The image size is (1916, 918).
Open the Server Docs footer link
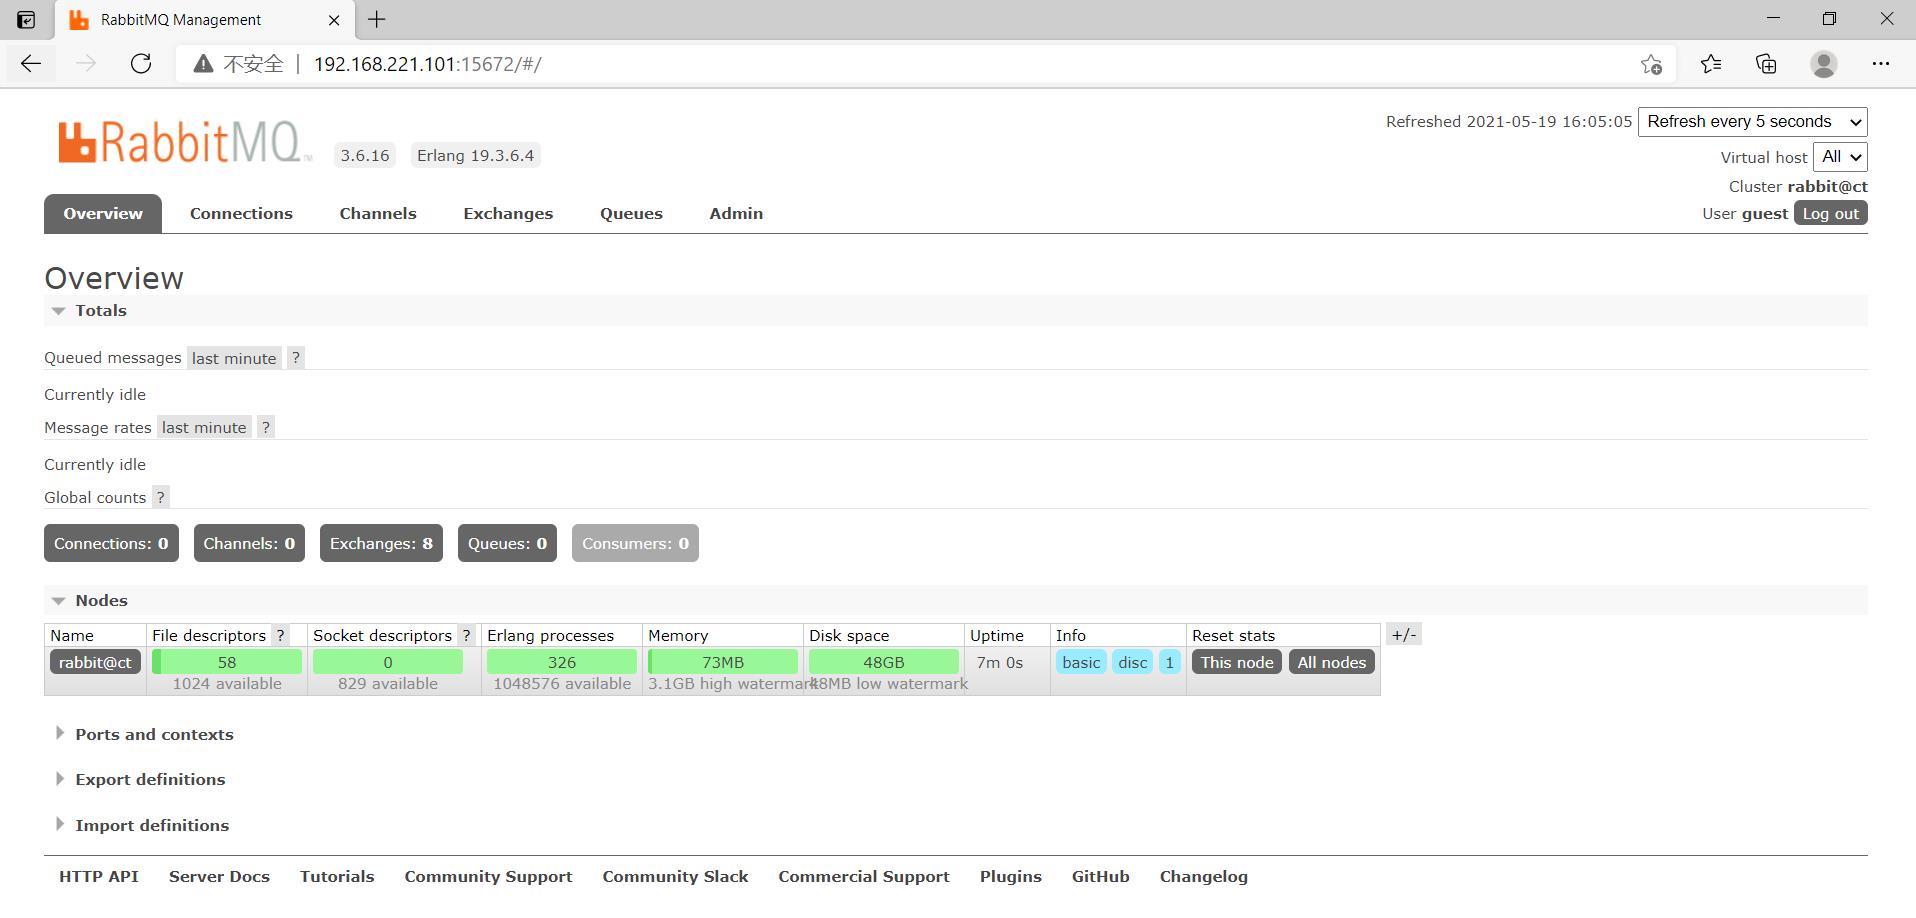click(219, 876)
